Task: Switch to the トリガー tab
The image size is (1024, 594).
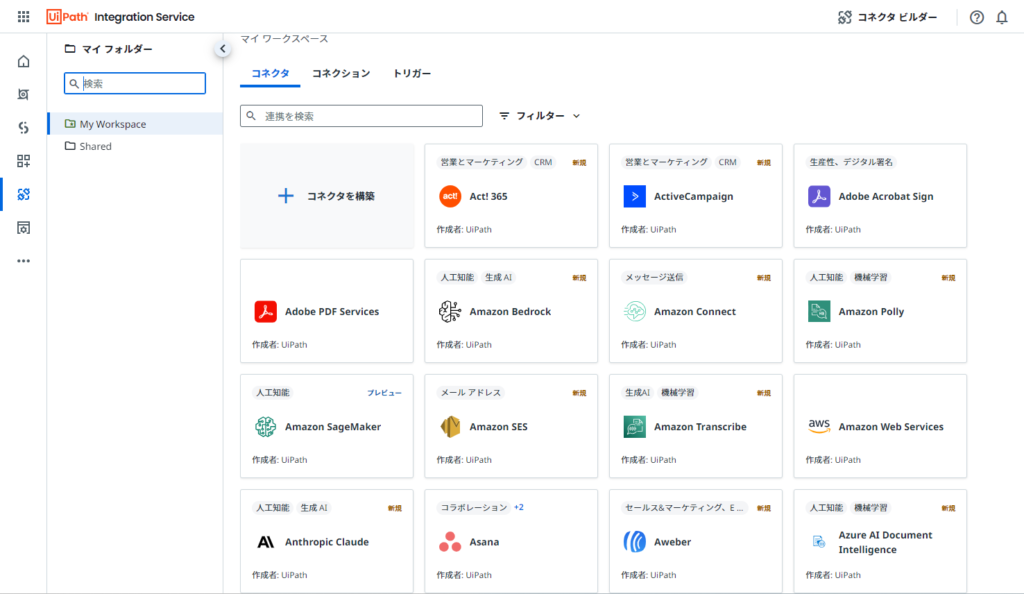Action: pyautogui.click(x=412, y=74)
